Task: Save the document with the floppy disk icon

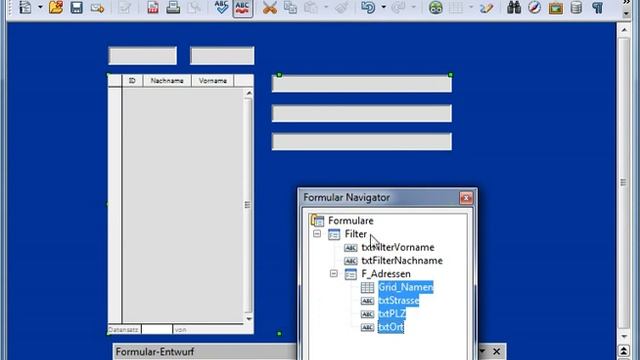Action: (76, 7)
